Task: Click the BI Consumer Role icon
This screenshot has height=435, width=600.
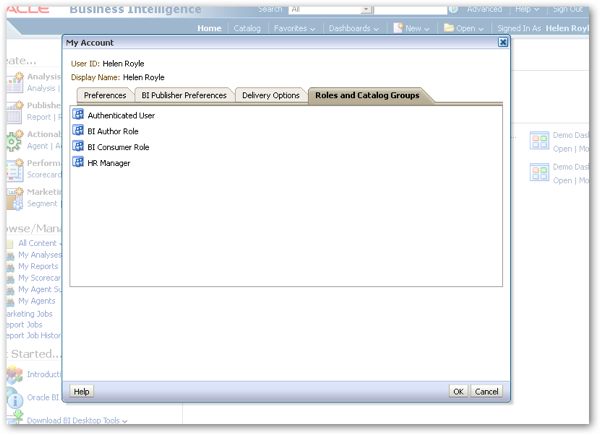Action: [78, 146]
